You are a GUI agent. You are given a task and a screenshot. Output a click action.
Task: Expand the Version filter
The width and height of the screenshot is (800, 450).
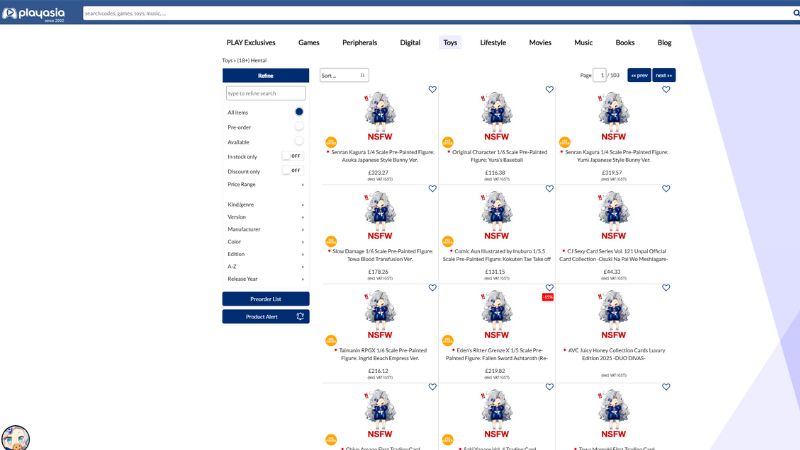click(265, 217)
